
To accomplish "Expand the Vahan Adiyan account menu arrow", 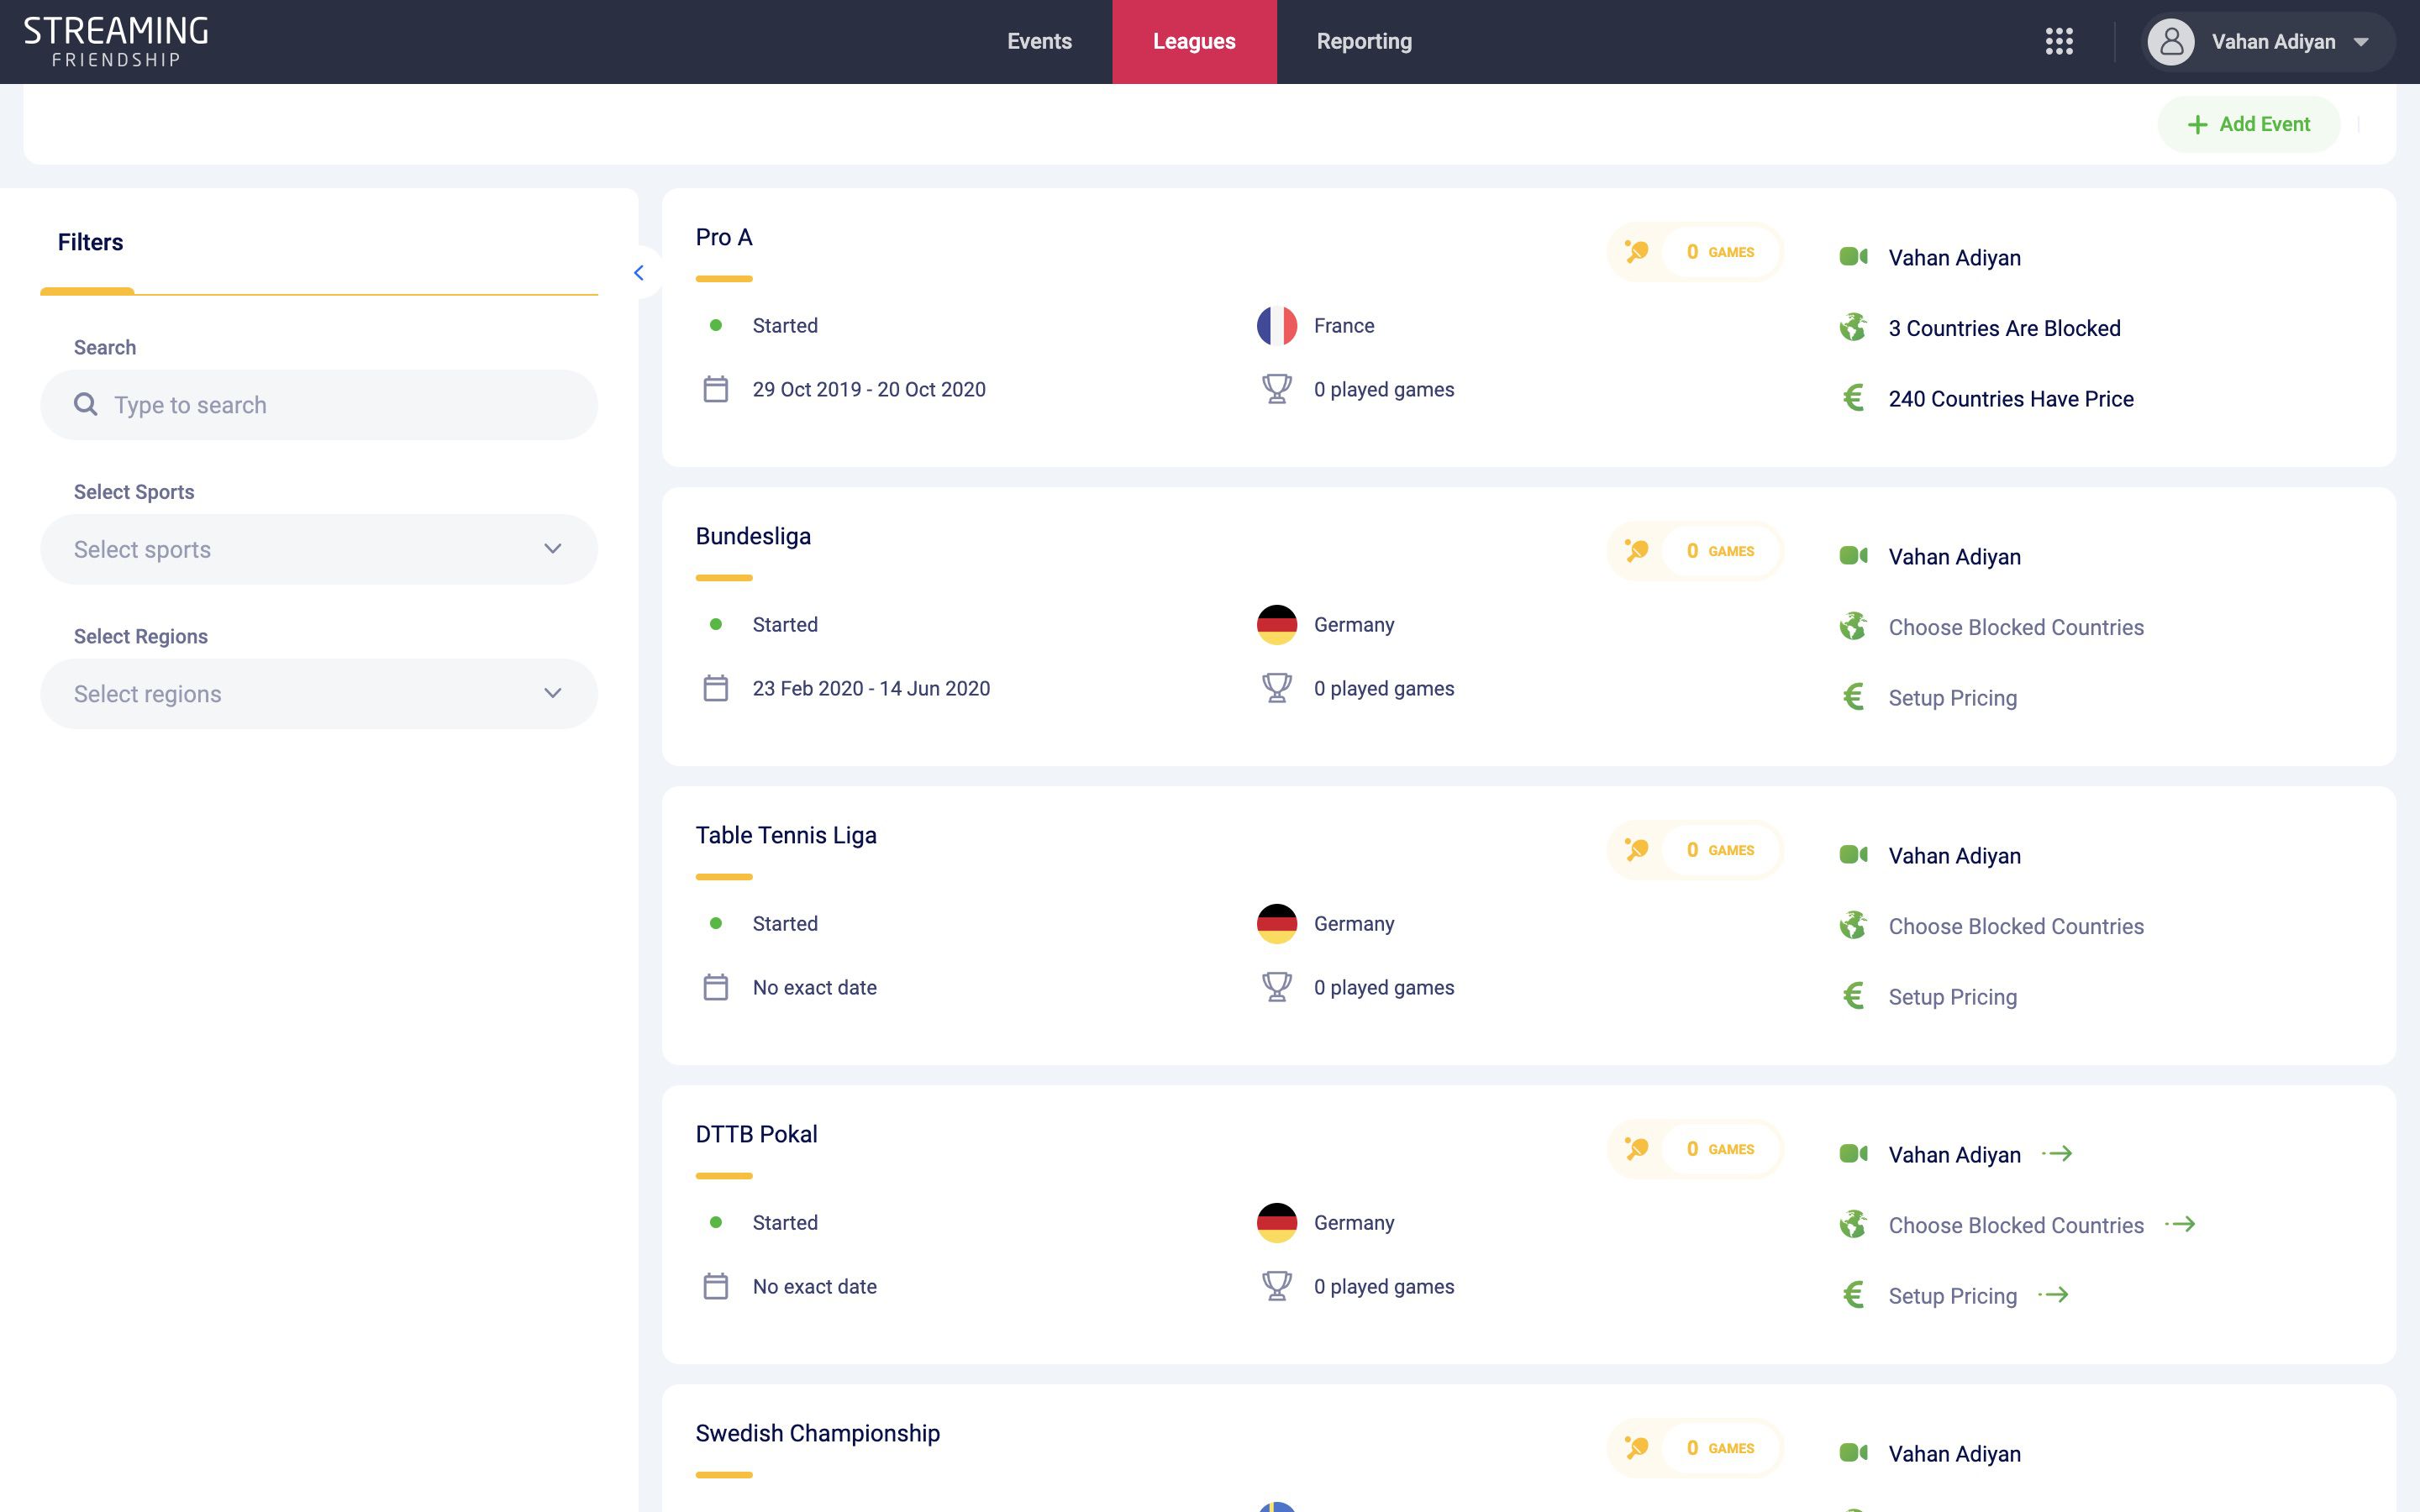I will (x=2361, y=42).
